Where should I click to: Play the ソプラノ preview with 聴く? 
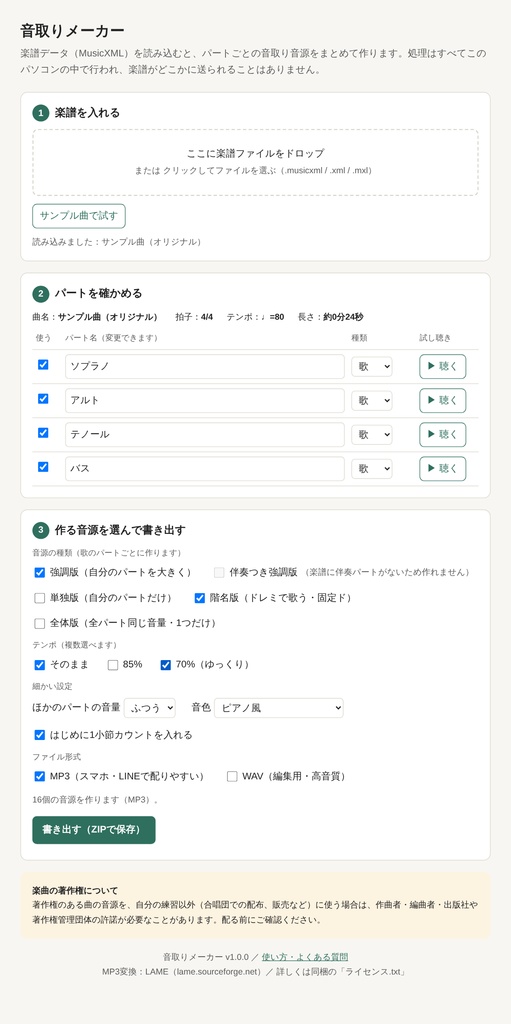442,367
